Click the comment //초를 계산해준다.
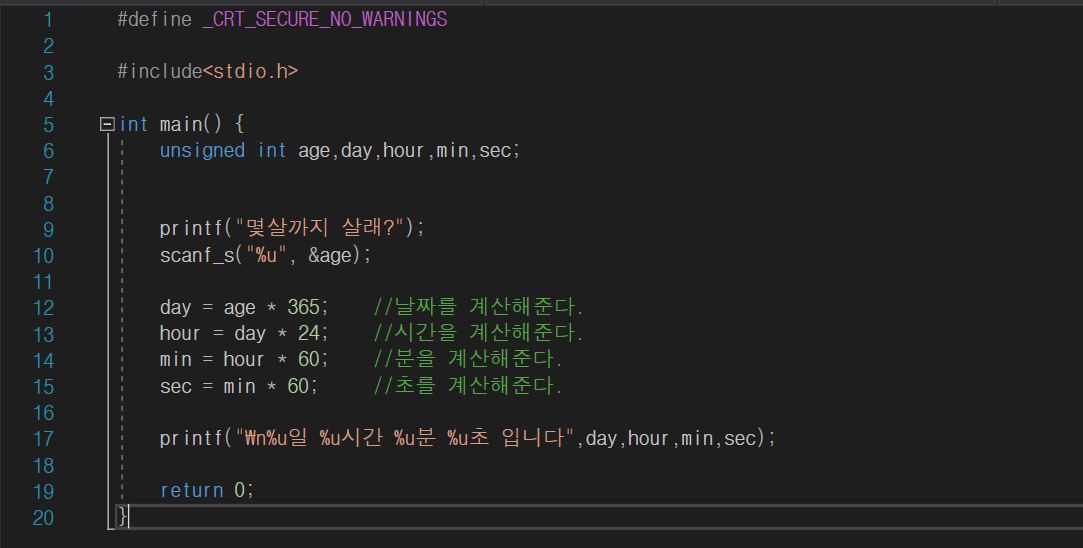The height and width of the screenshot is (548, 1083). point(468,385)
